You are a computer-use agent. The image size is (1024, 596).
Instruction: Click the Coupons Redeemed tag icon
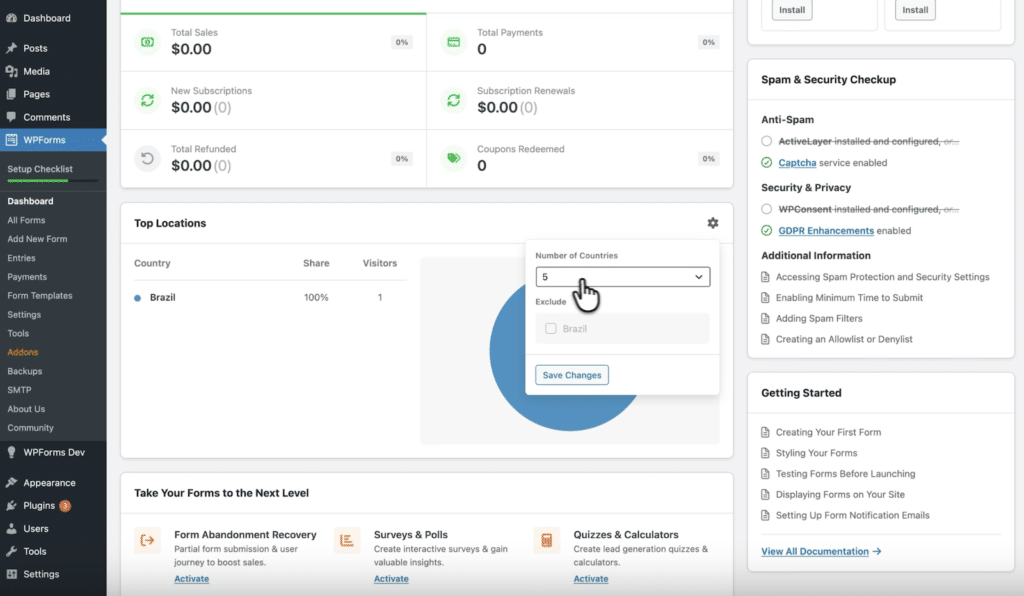pyautogui.click(x=453, y=159)
